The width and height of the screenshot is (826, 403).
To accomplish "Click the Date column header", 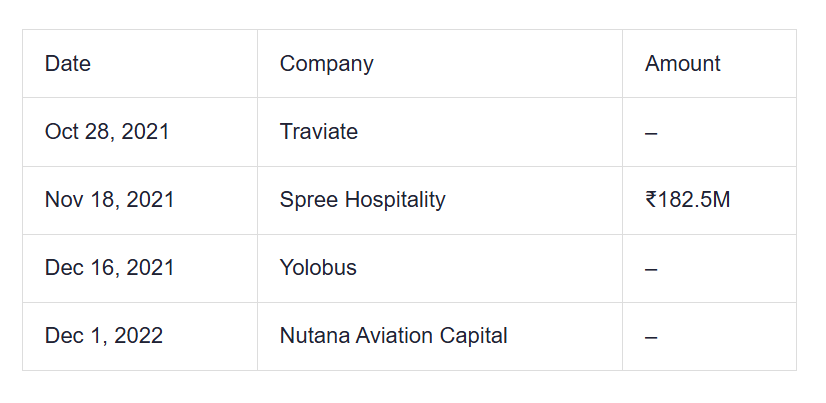I will coord(68,64).
